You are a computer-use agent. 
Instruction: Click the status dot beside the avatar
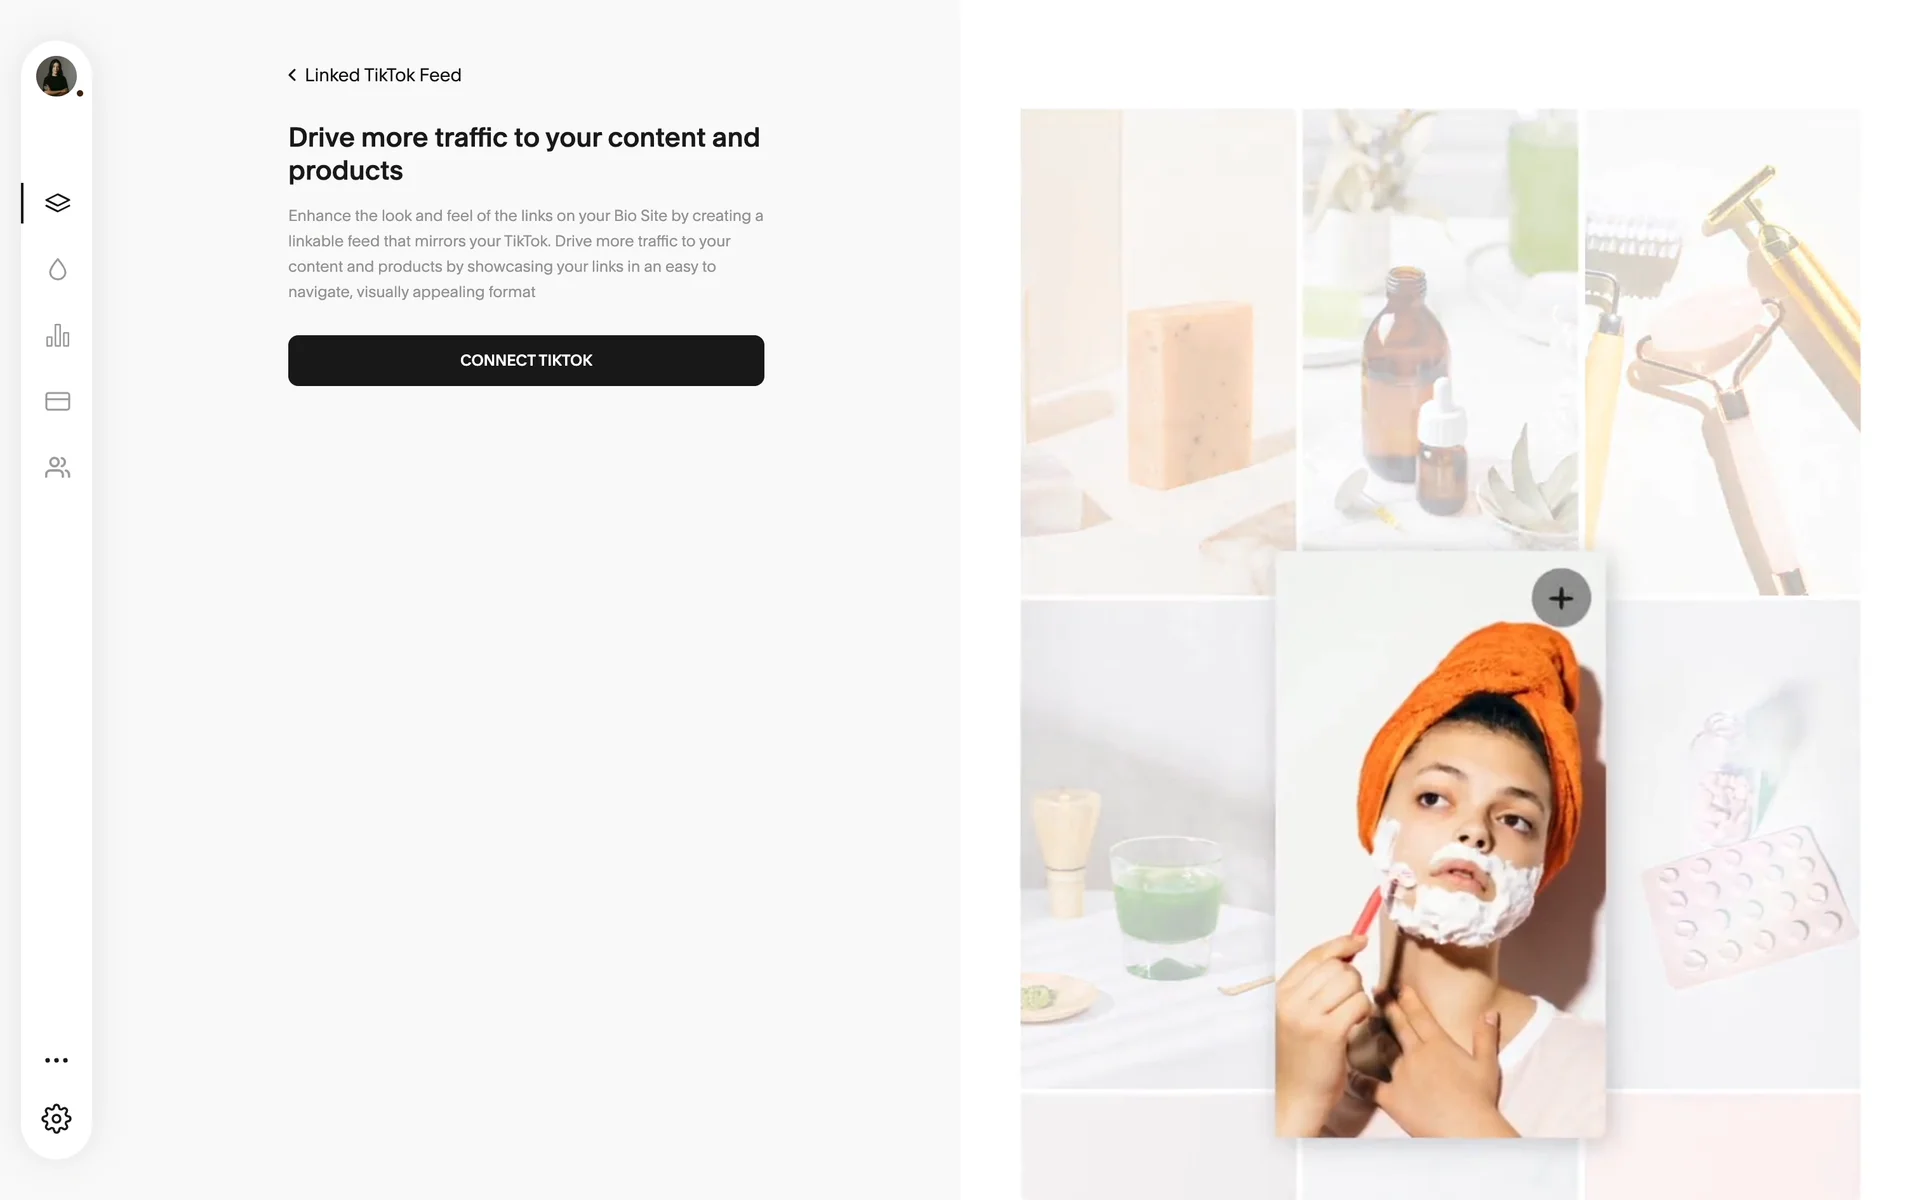pyautogui.click(x=80, y=93)
